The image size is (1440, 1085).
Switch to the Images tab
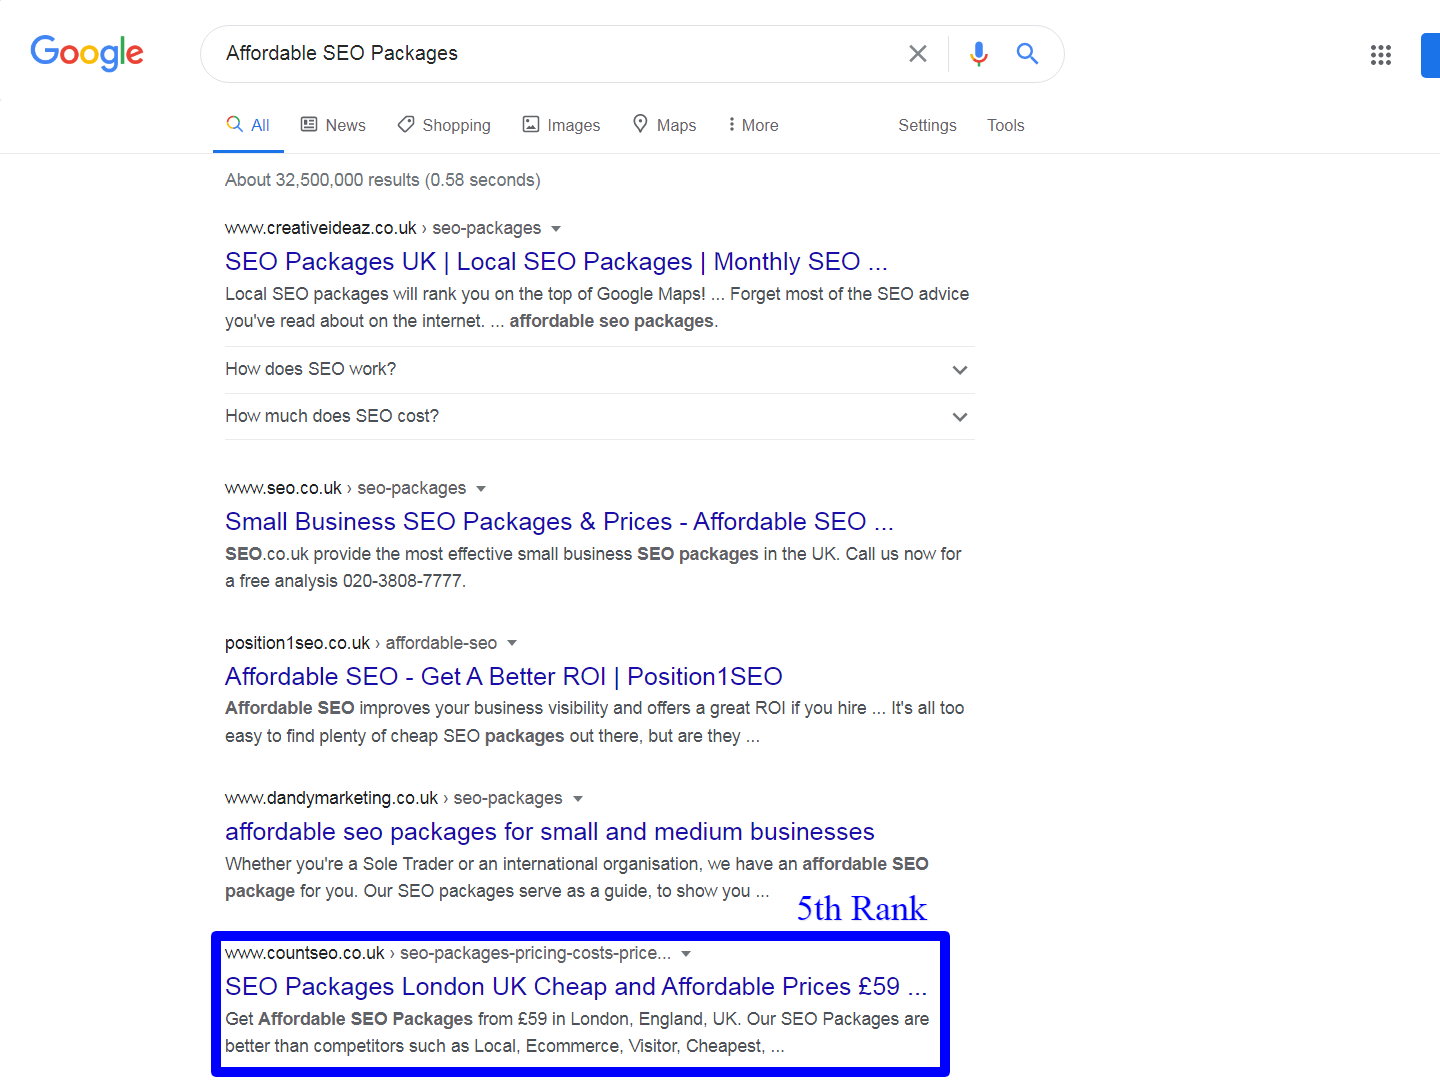click(x=561, y=125)
